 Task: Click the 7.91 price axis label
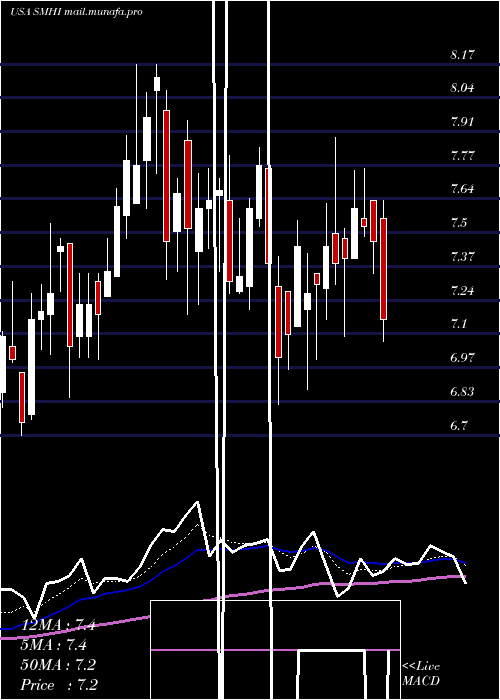[462, 122]
